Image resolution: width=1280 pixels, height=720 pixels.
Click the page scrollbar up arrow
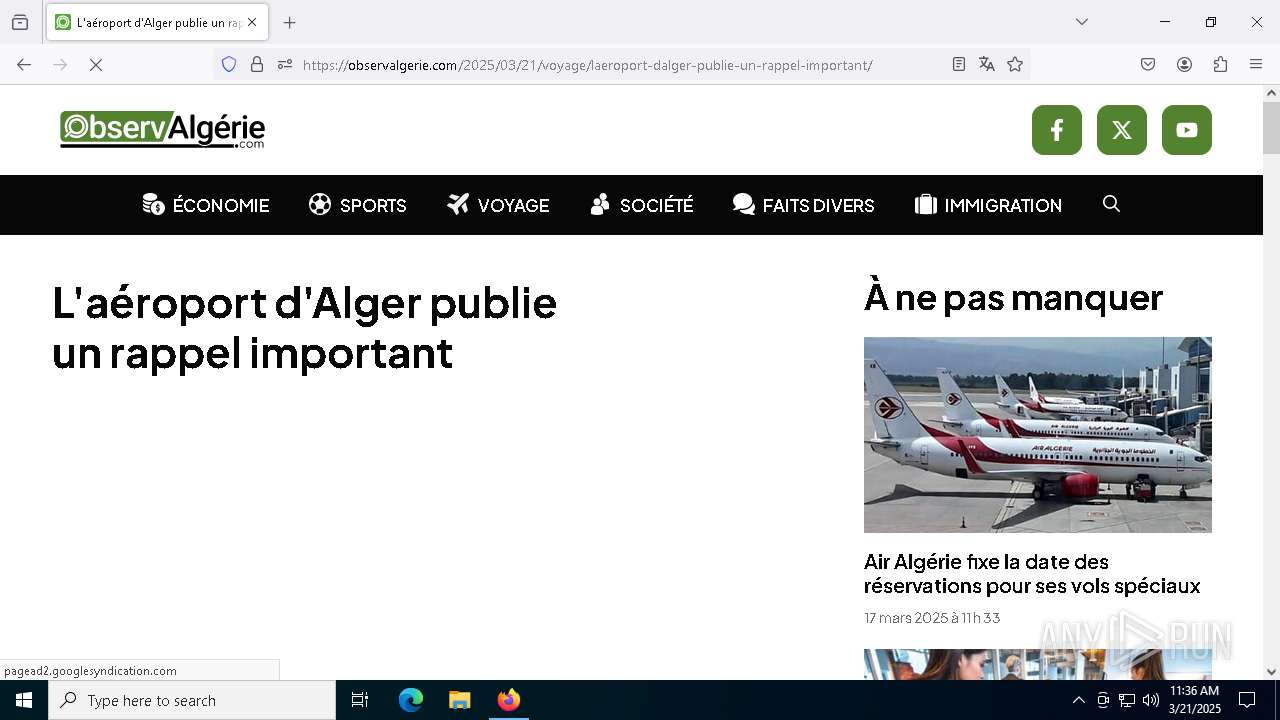(1271, 93)
